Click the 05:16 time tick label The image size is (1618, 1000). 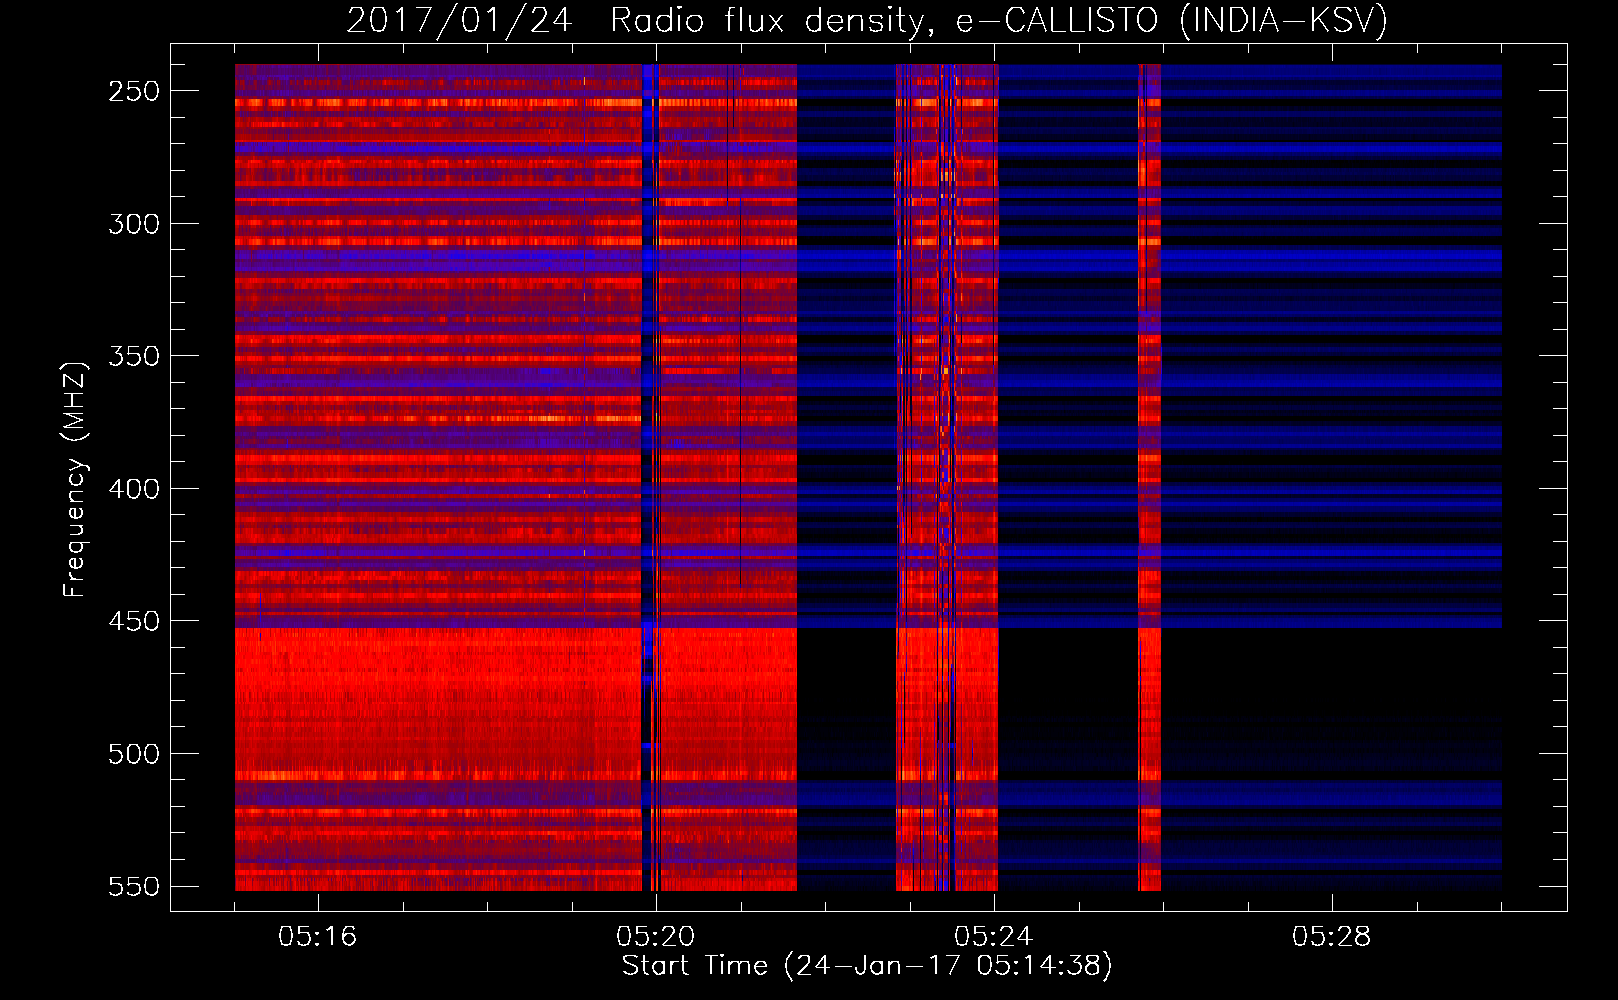(x=318, y=936)
